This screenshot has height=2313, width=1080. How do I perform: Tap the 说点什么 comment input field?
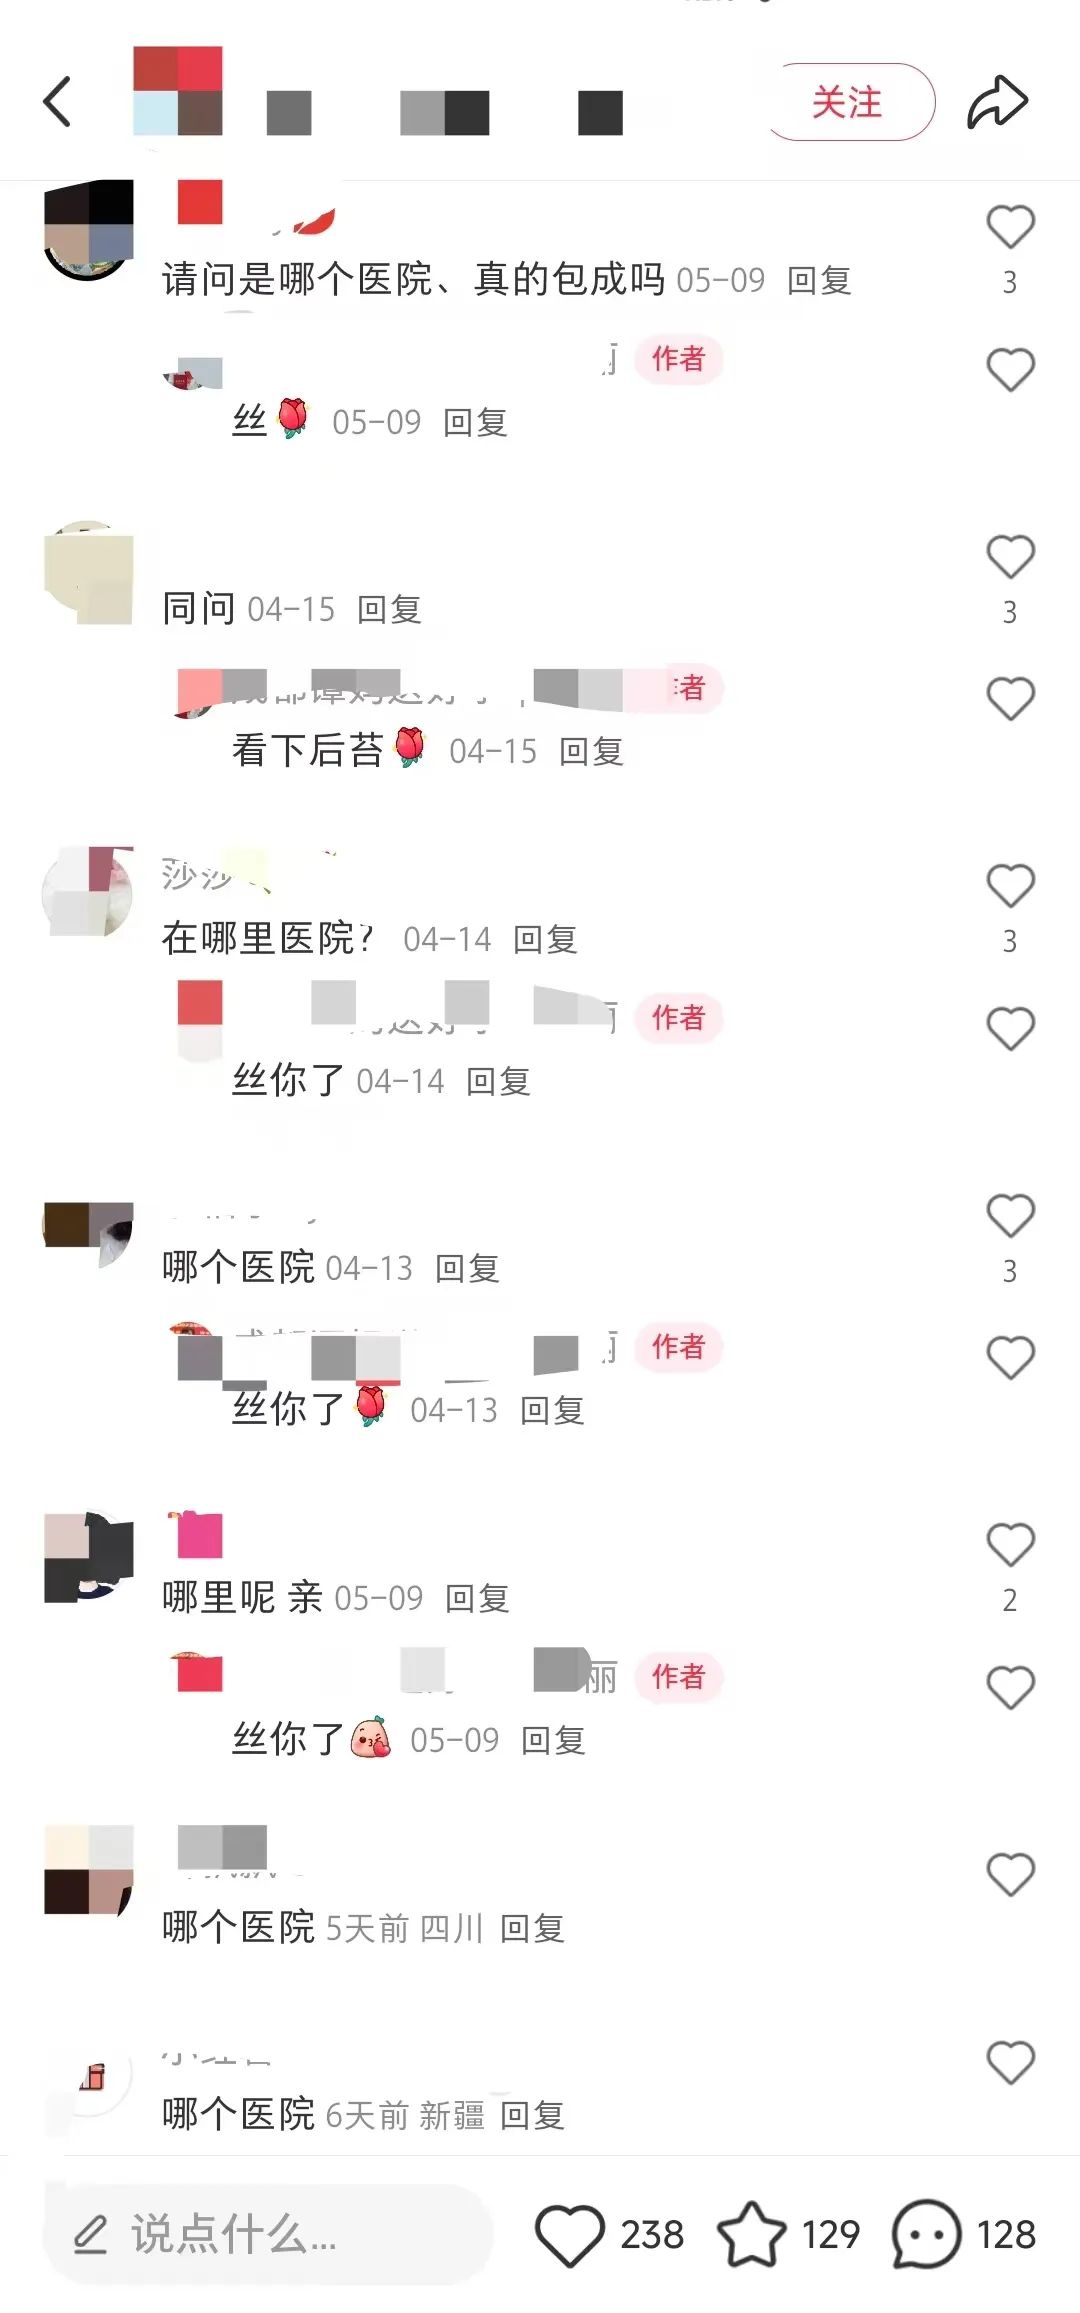click(x=268, y=2234)
